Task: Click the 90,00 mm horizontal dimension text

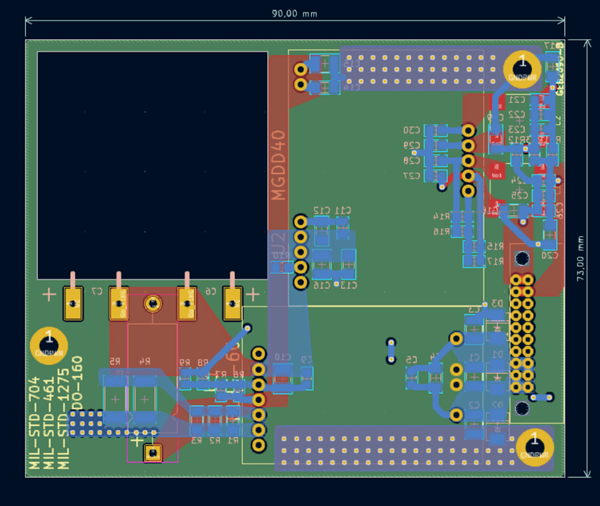Action: 295,14
